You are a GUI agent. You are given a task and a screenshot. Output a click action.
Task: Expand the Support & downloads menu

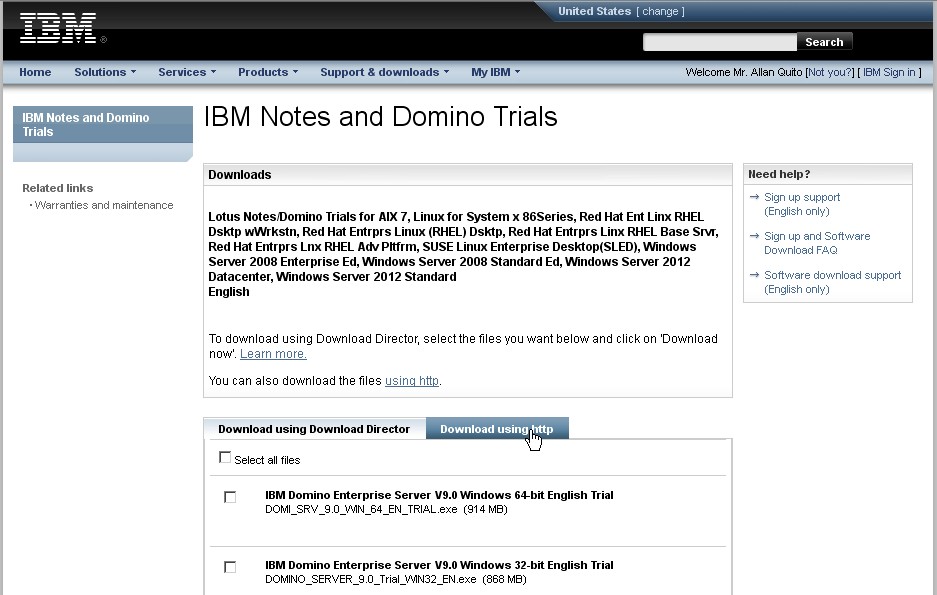383,71
